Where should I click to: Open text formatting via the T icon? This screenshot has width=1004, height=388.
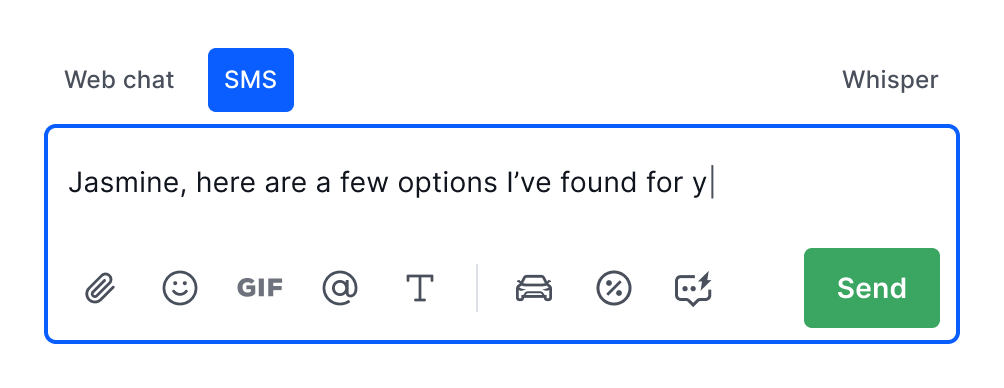[420, 288]
